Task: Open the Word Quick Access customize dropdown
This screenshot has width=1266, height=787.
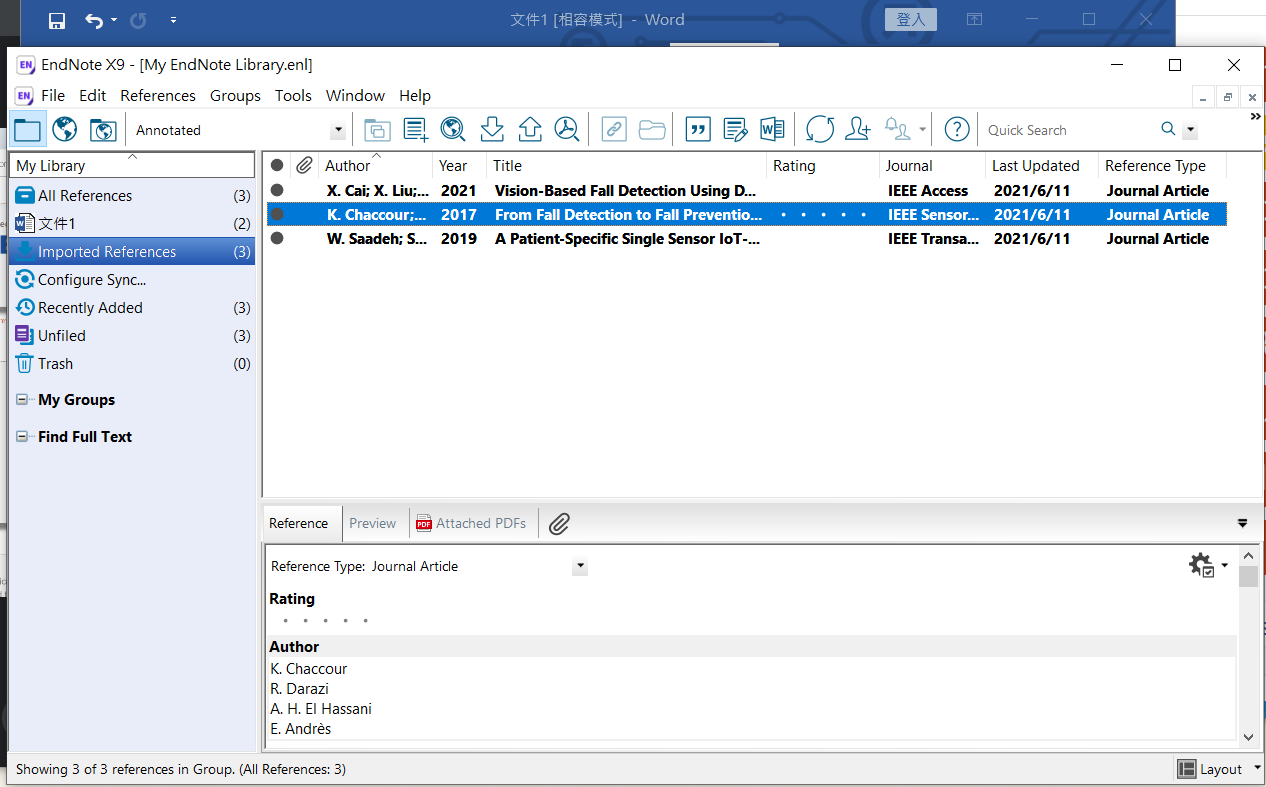Action: click(x=173, y=20)
